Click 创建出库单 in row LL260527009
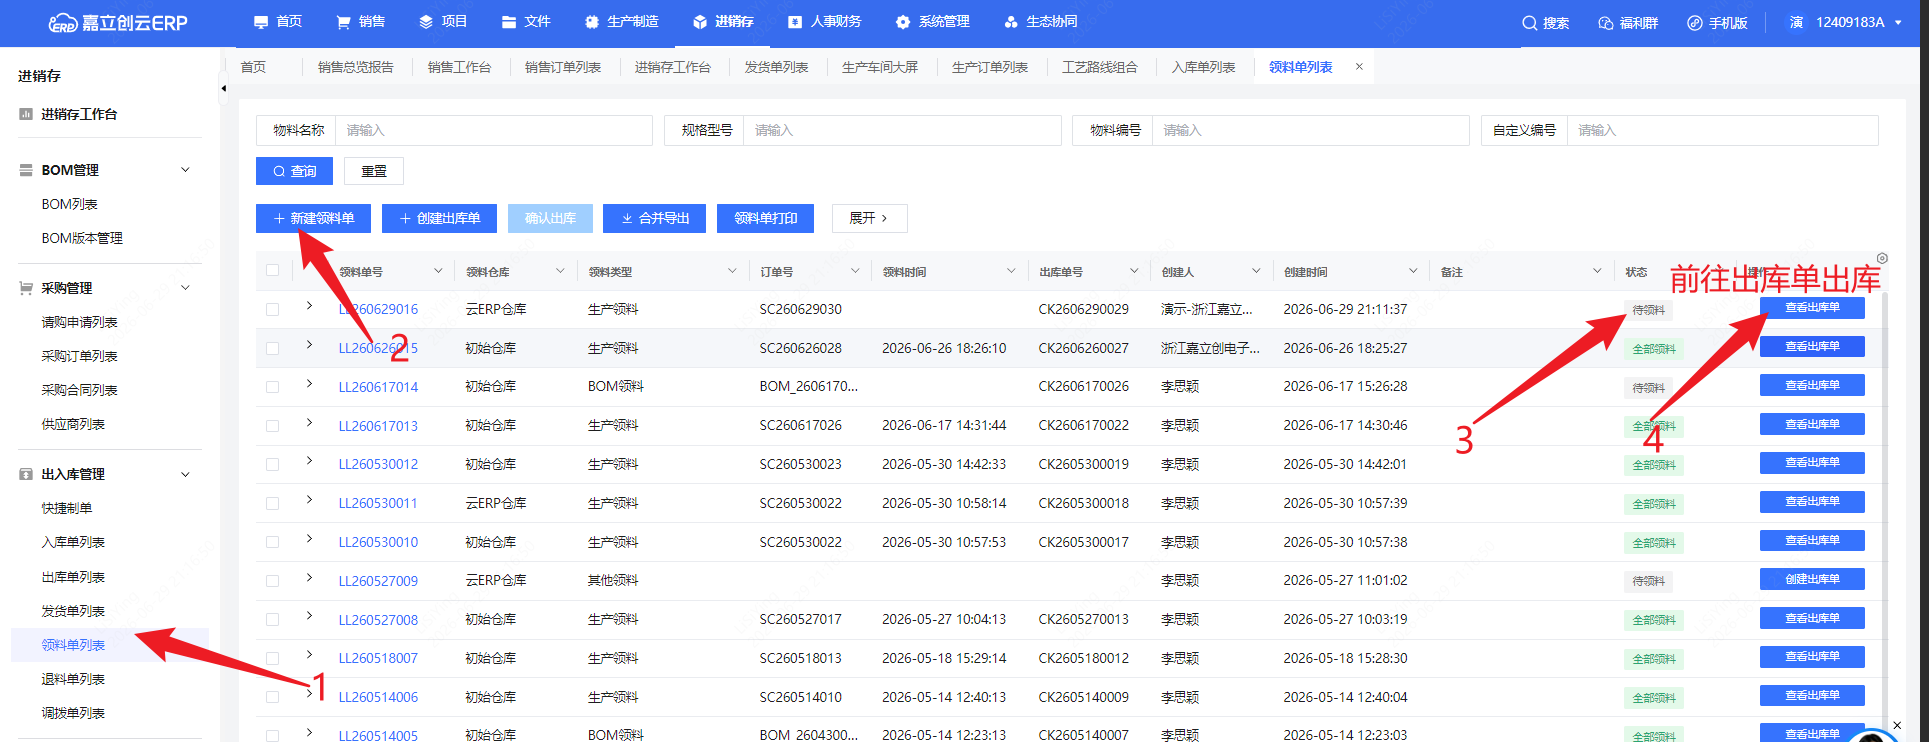Image resolution: width=1929 pixels, height=742 pixels. tap(1812, 579)
